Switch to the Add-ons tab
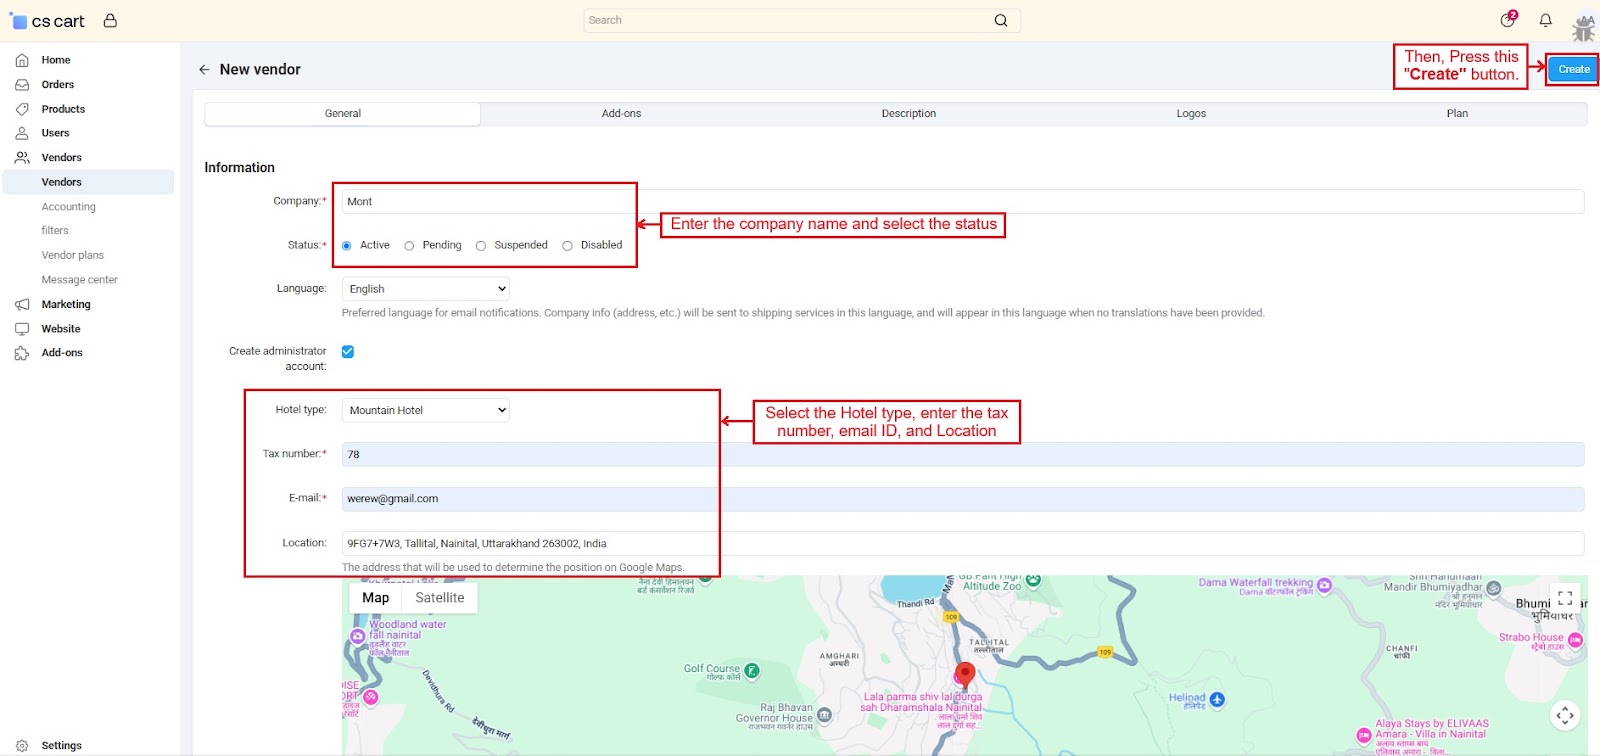The width and height of the screenshot is (1600, 756). pos(621,114)
